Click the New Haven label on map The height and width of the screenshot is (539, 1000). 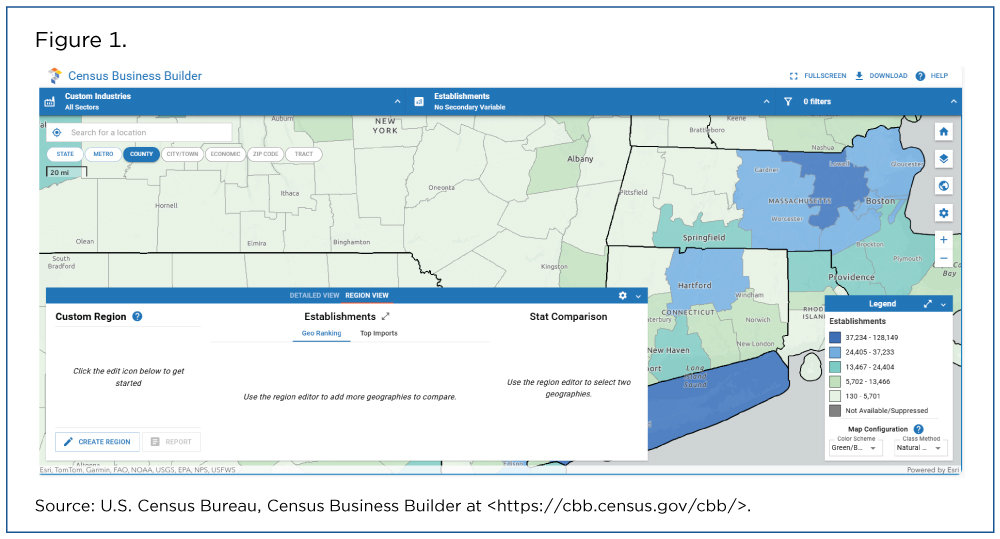[x=668, y=350]
